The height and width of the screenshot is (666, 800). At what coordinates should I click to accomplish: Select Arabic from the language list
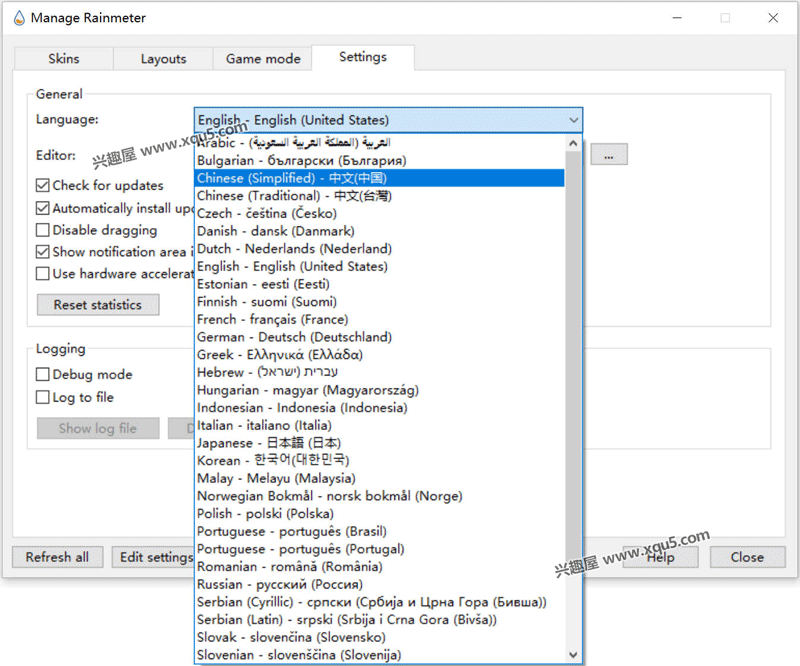tap(380, 143)
